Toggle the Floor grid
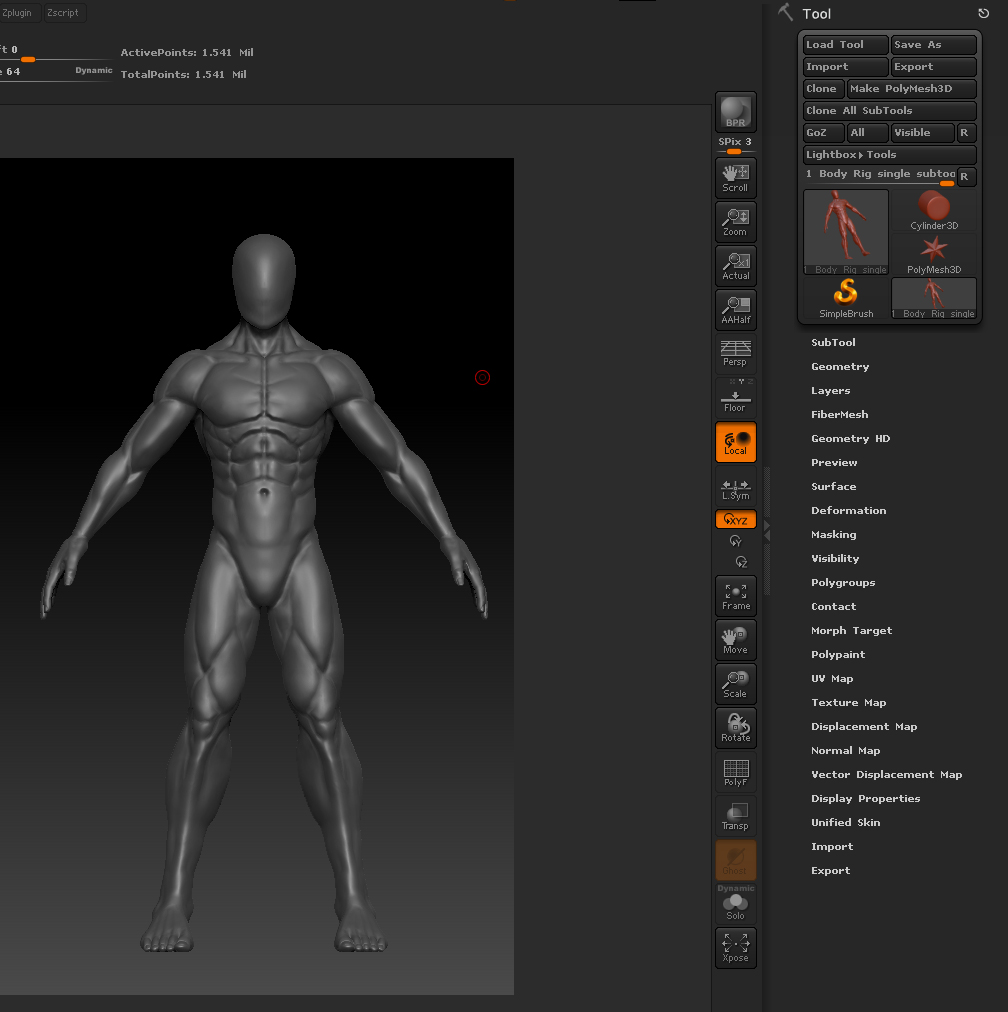The image size is (1008, 1012). coord(735,397)
